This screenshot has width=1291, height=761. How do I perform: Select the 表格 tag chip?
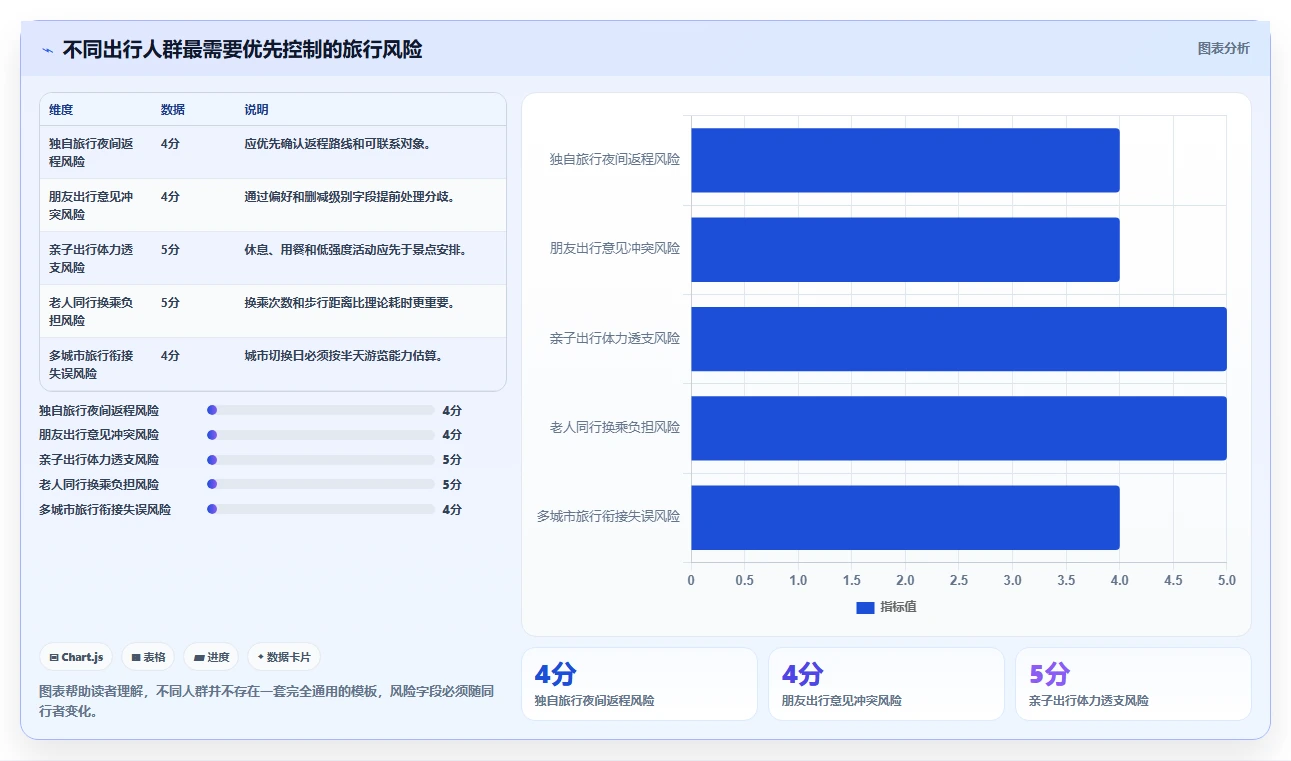tap(148, 657)
